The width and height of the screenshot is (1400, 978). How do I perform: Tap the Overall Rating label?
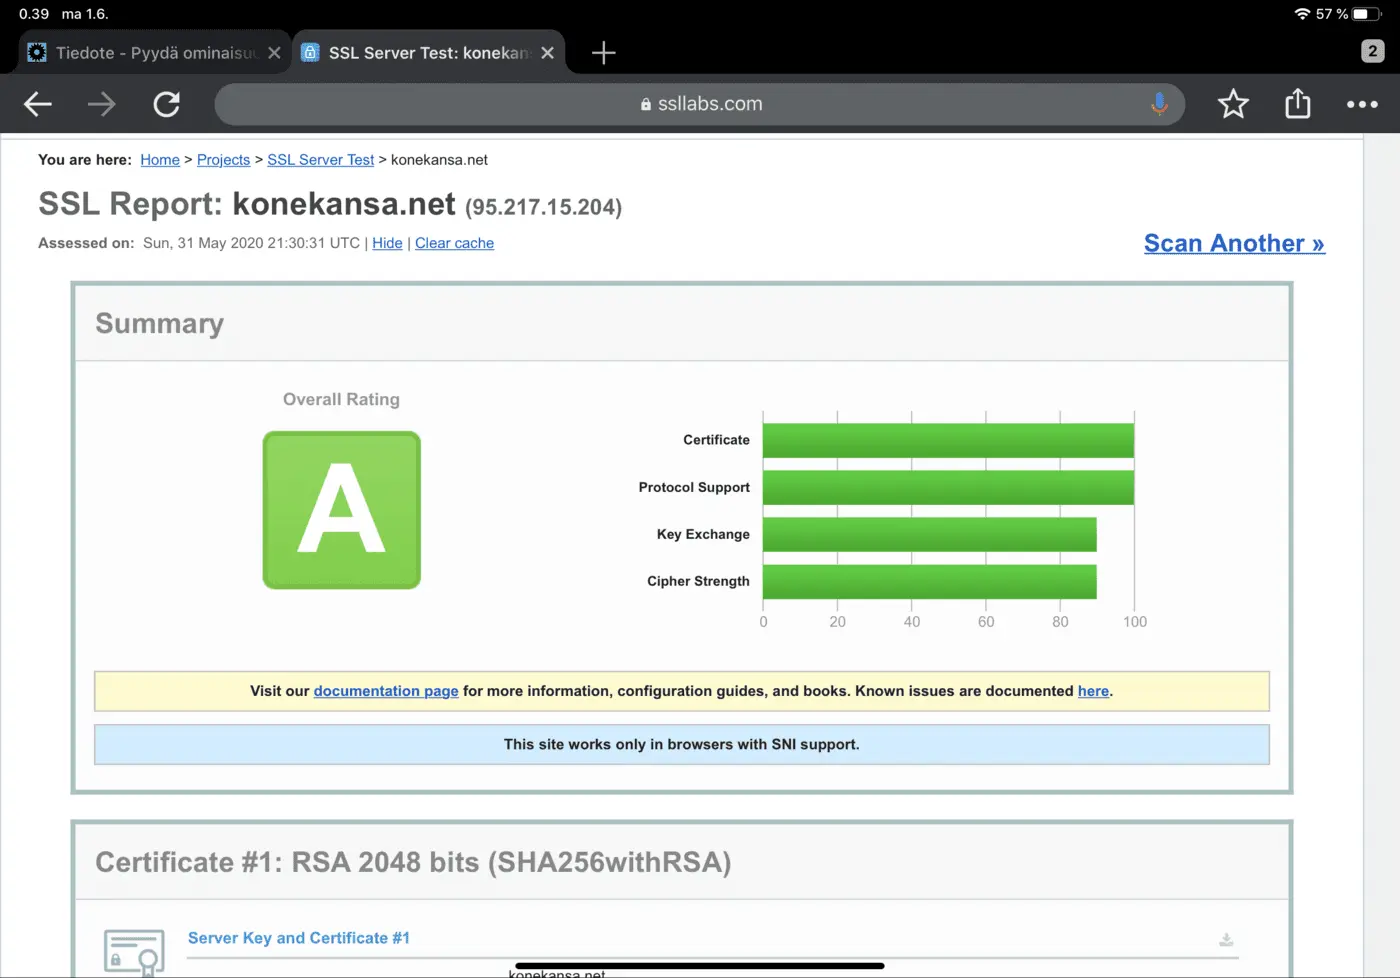tap(341, 399)
